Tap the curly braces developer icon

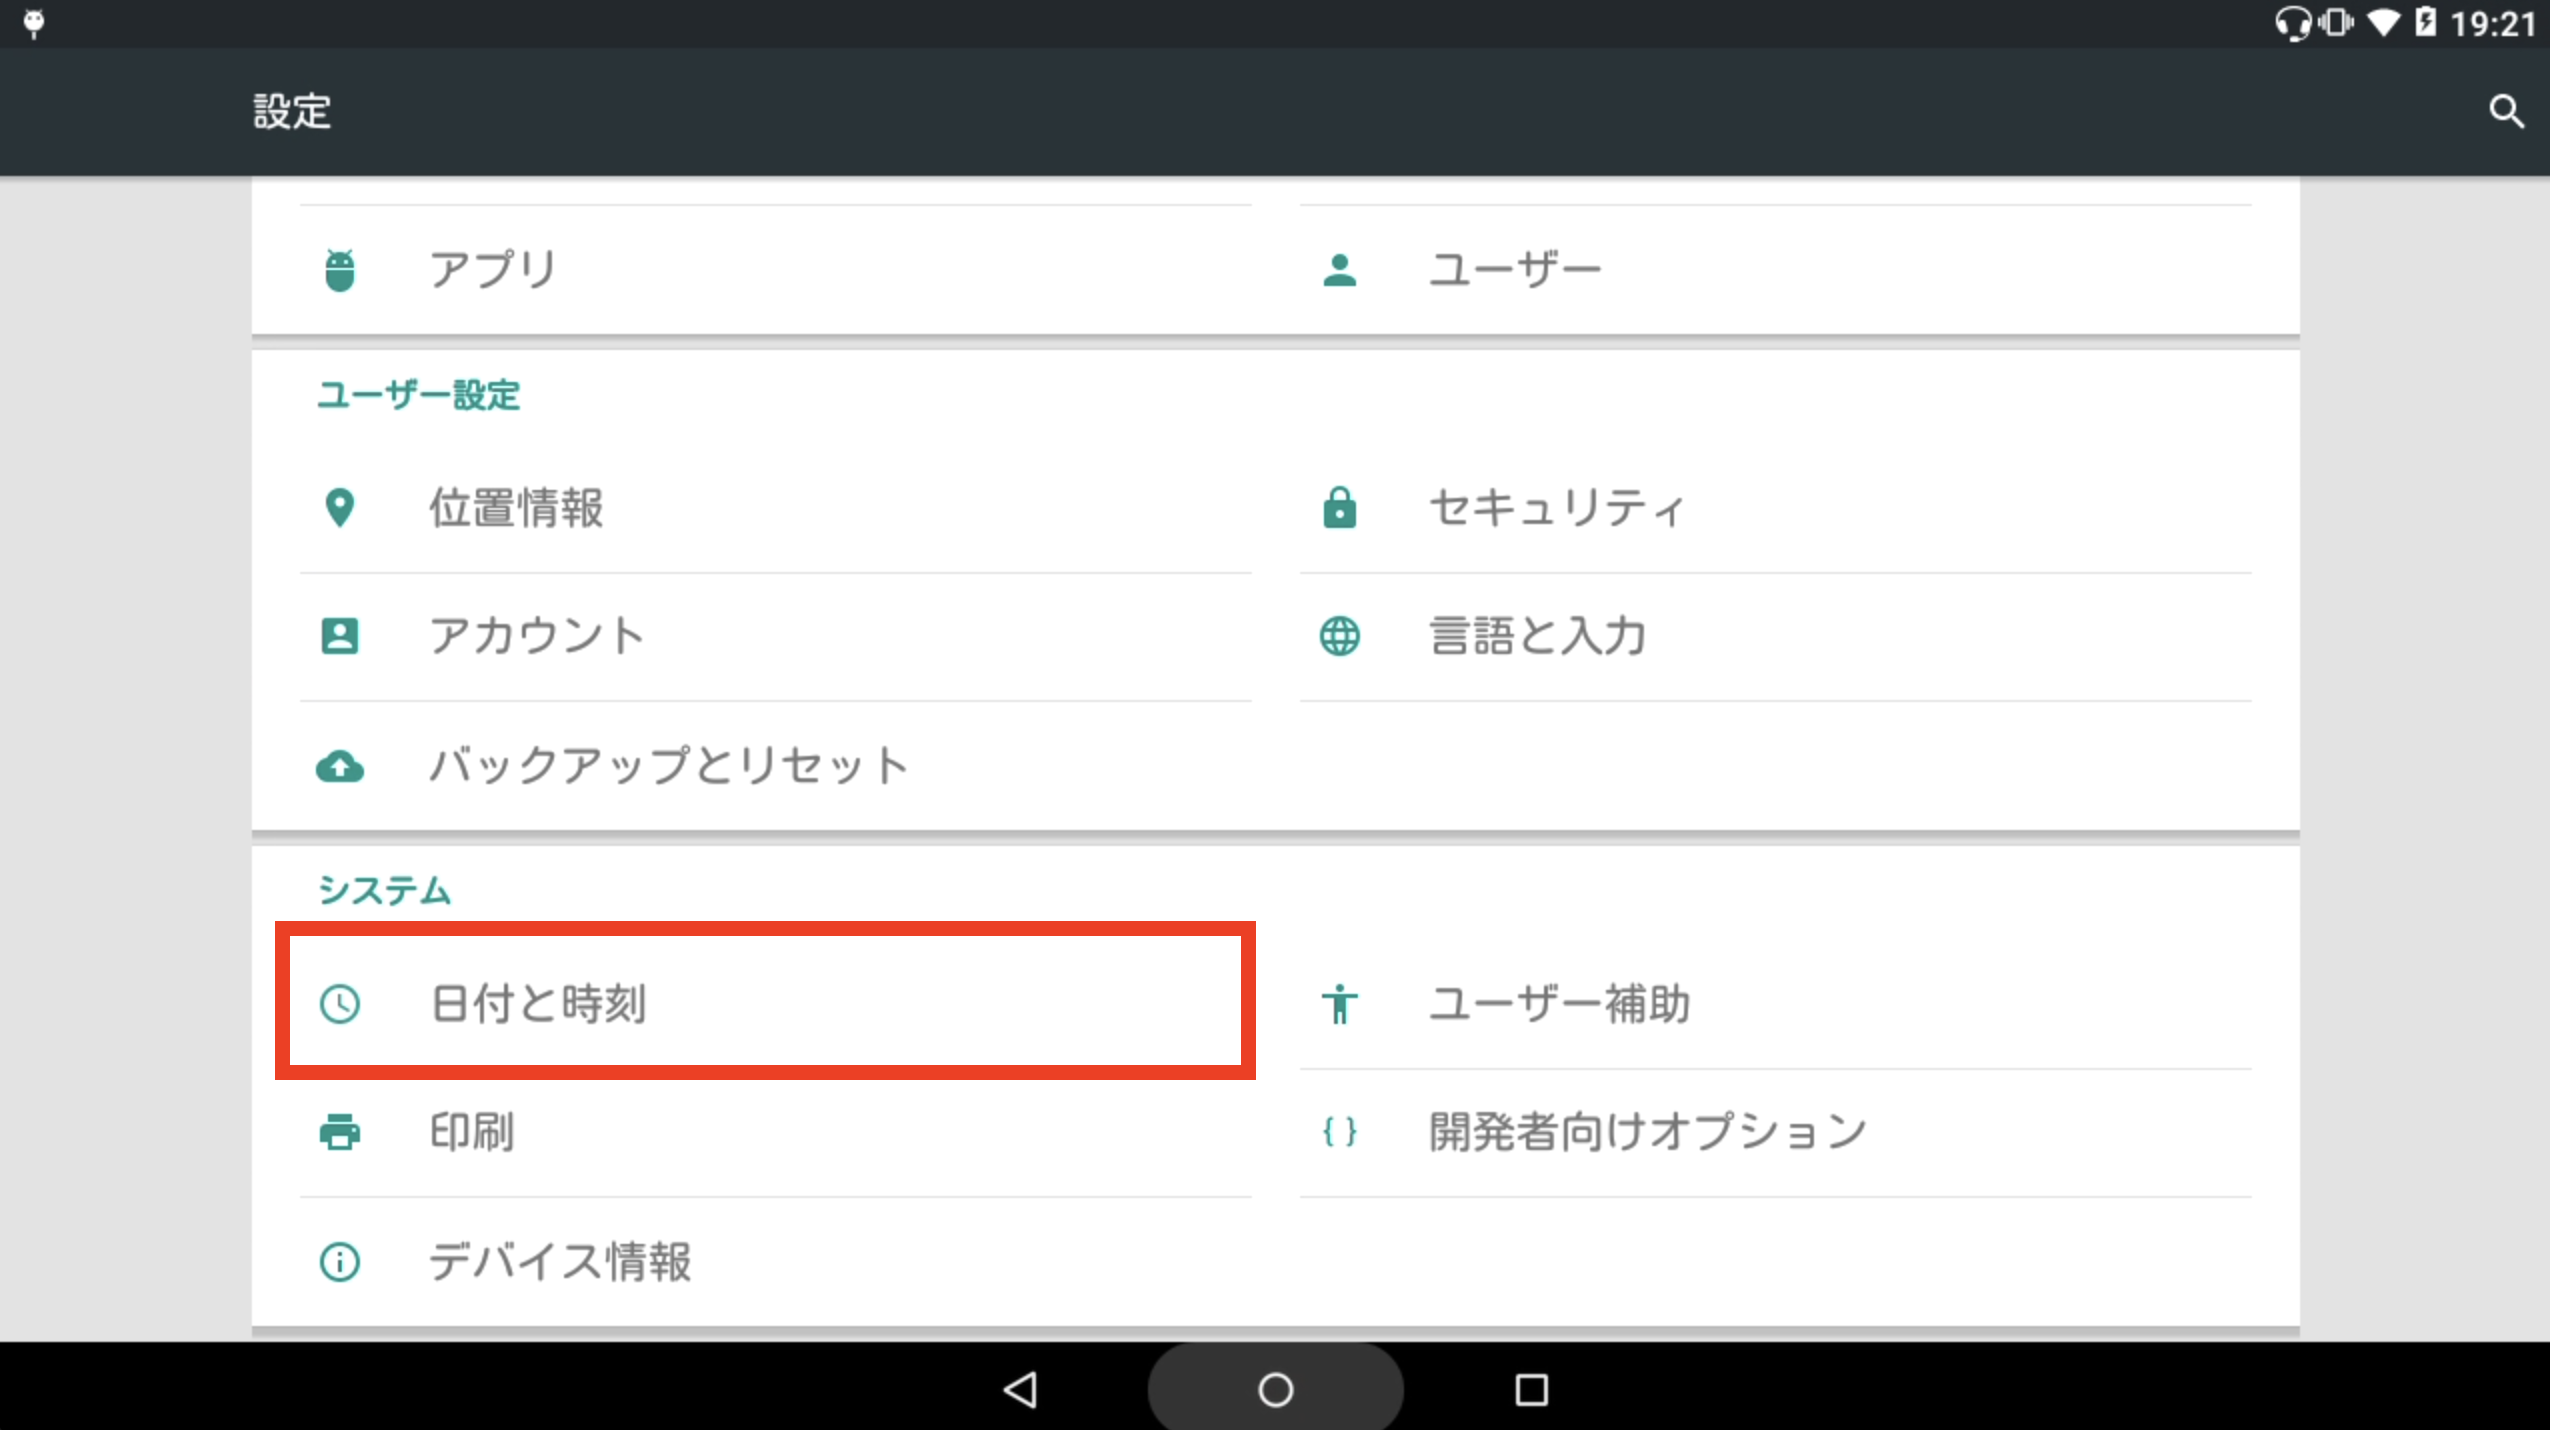(x=1339, y=1132)
